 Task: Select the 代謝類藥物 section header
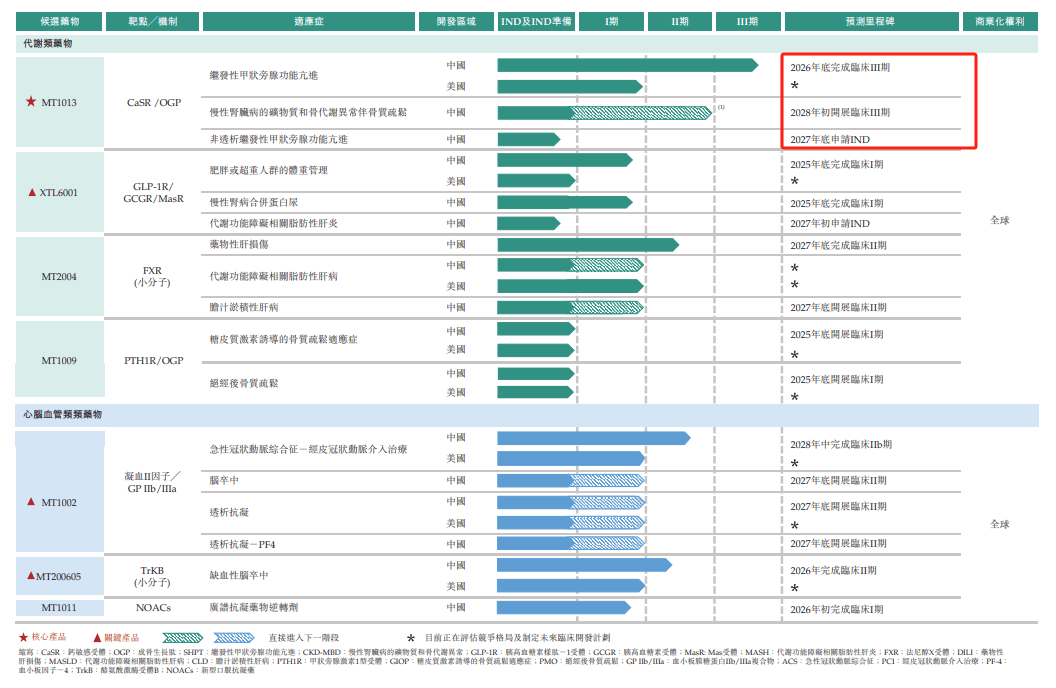coord(48,44)
